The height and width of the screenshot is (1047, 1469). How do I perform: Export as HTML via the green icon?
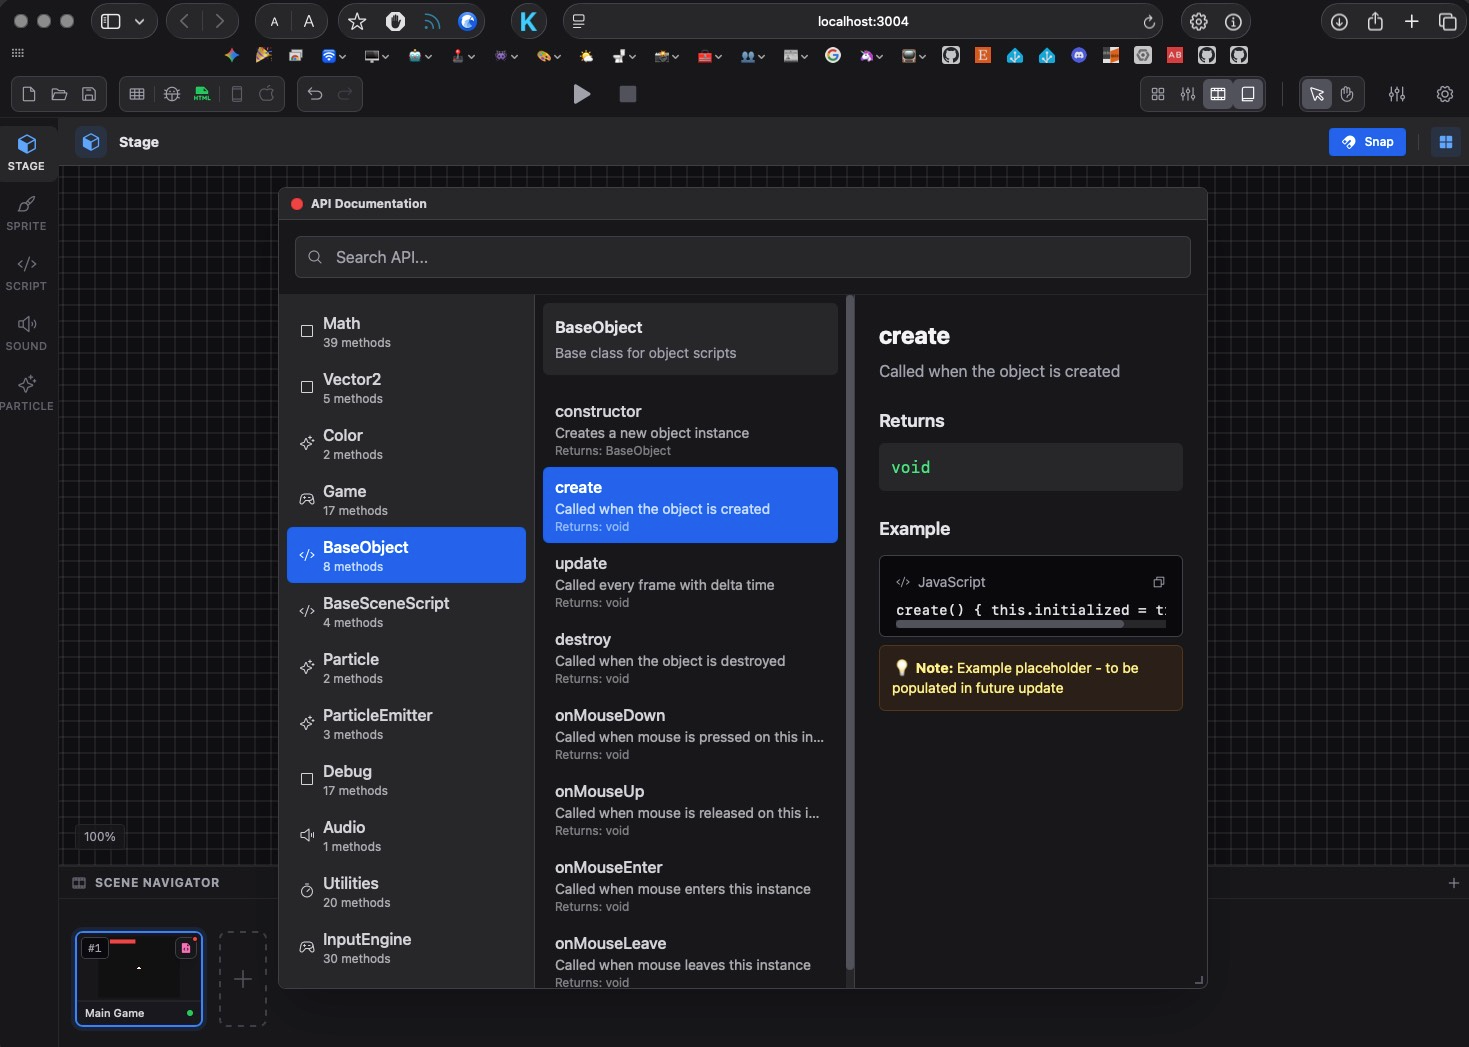202,94
